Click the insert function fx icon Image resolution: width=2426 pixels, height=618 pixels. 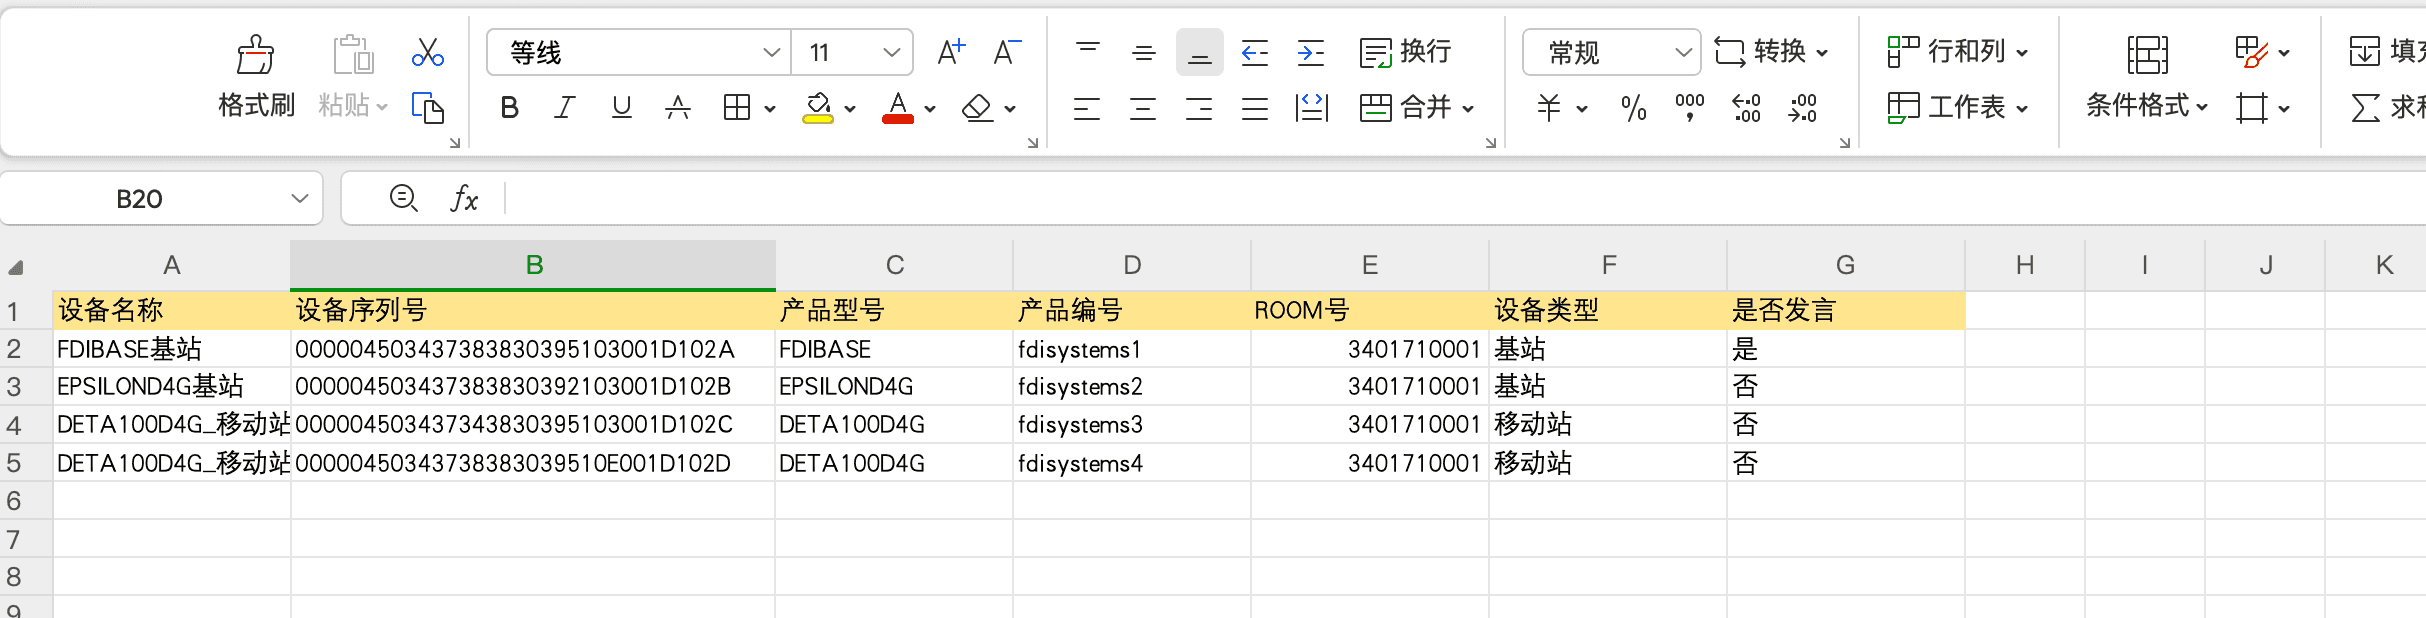[464, 199]
